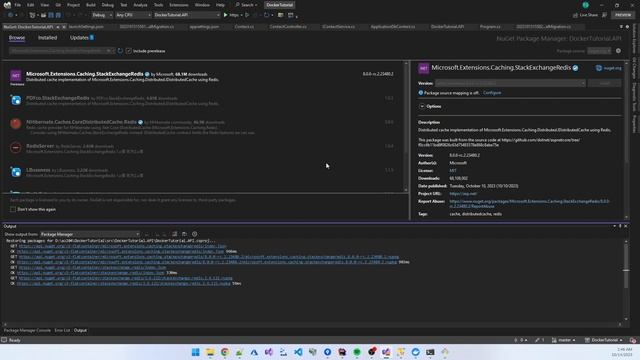This screenshot has height=360, width=640.
Task: Select the RedisServer package icon
Action: (16, 148)
